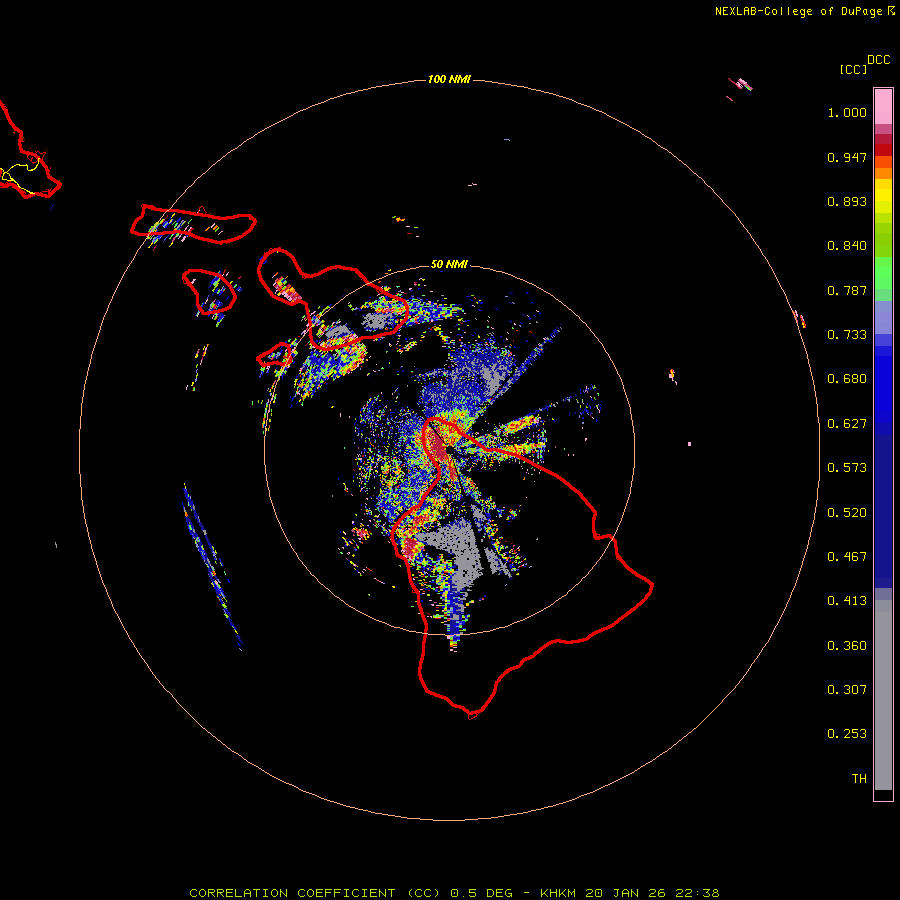Select the 0.840 scale value
900x900 pixels.
(x=847, y=246)
